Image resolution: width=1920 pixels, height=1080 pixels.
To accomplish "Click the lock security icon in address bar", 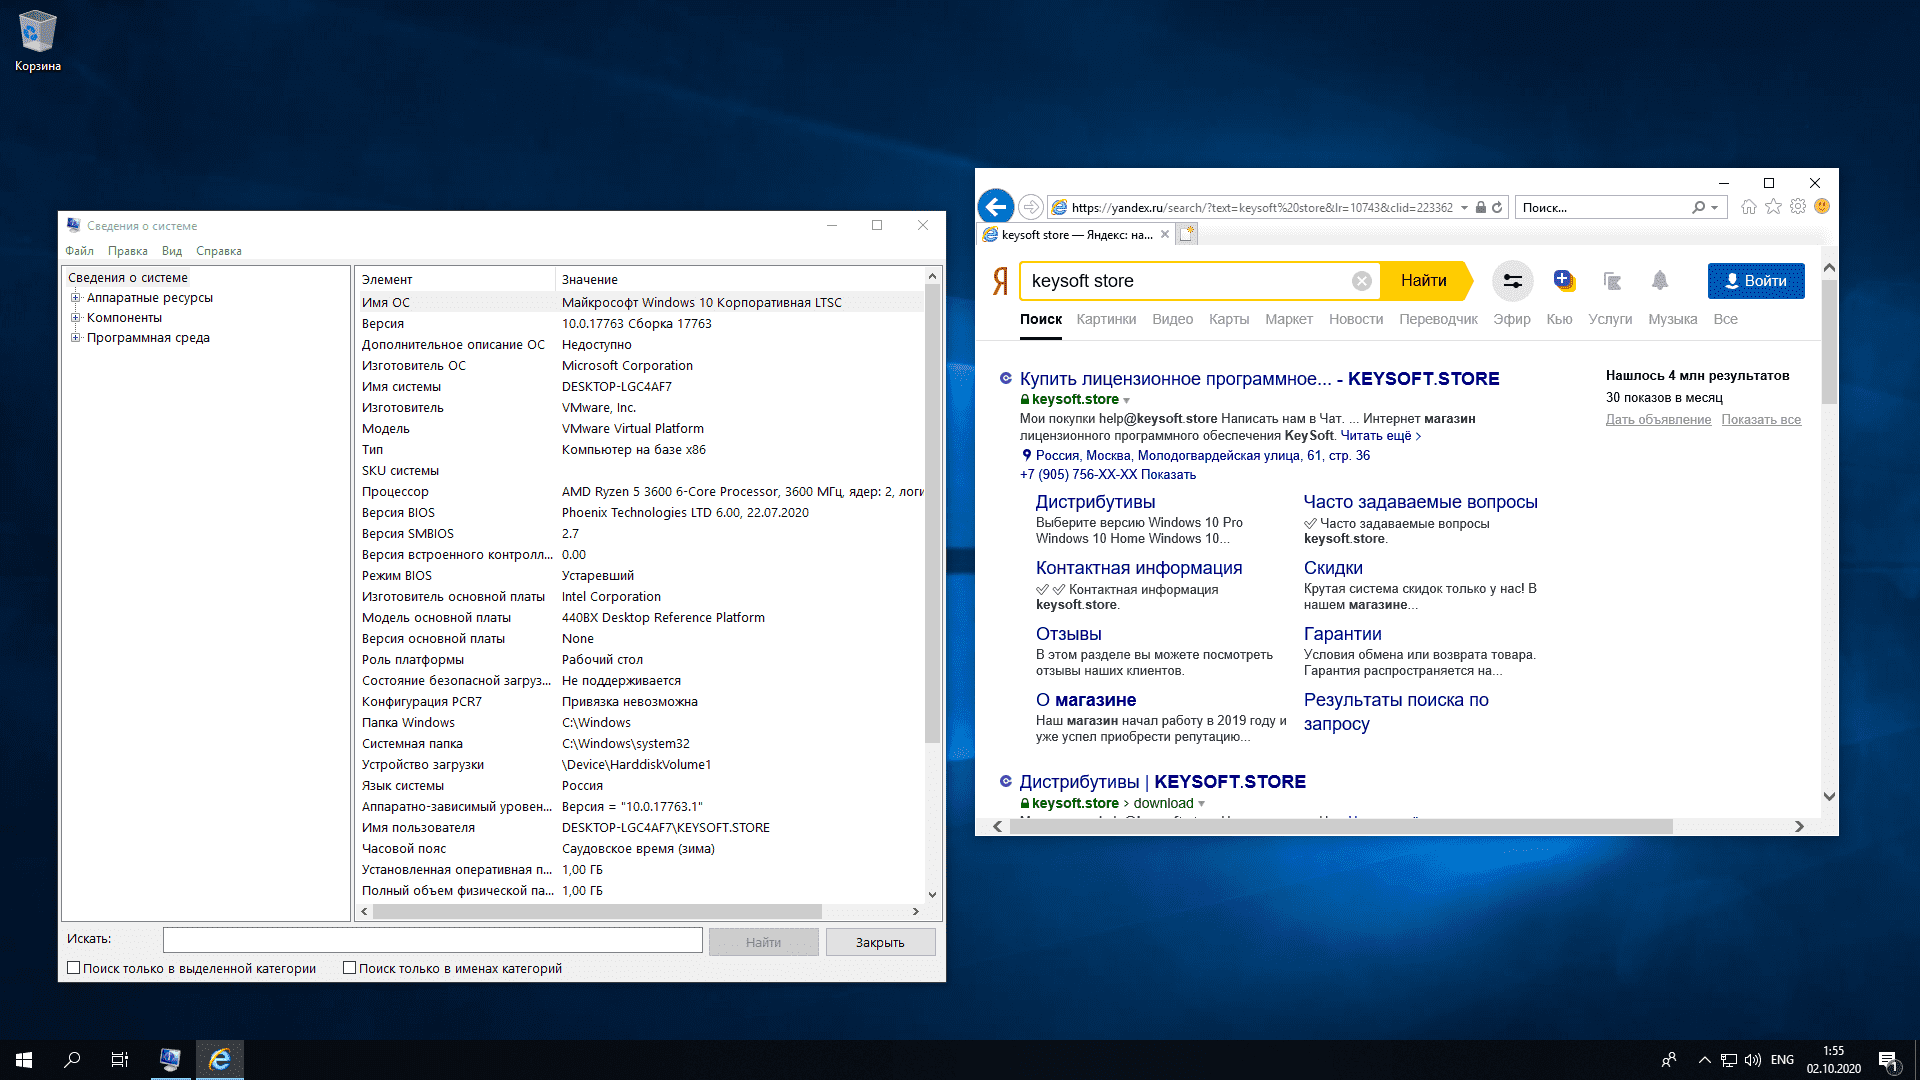I will [1481, 207].
